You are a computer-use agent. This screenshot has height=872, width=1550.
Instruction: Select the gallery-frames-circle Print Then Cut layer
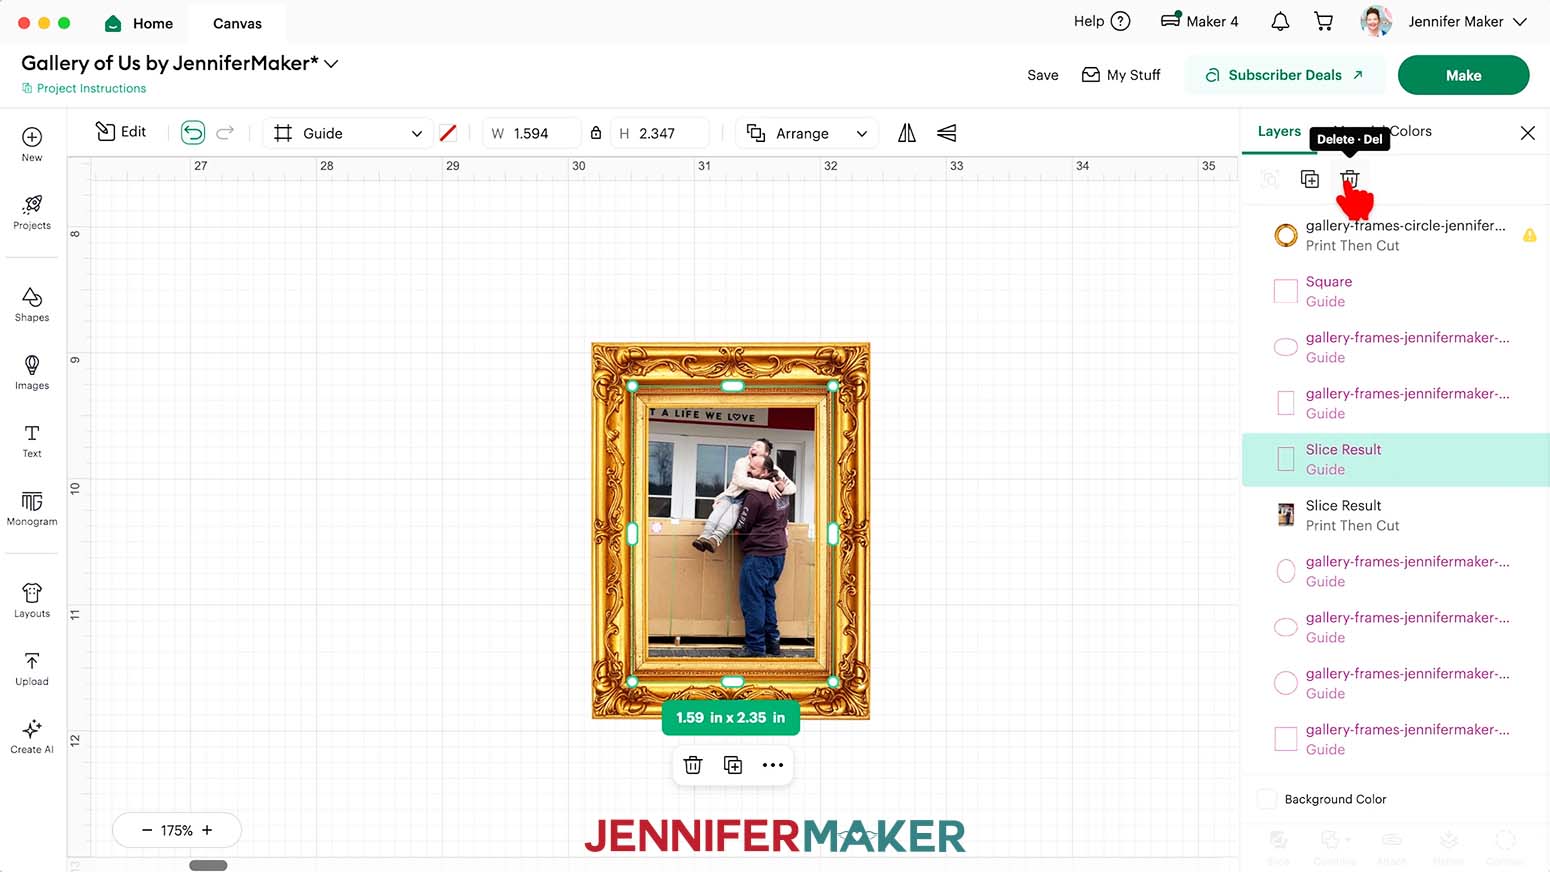[x=1395, y=235]
